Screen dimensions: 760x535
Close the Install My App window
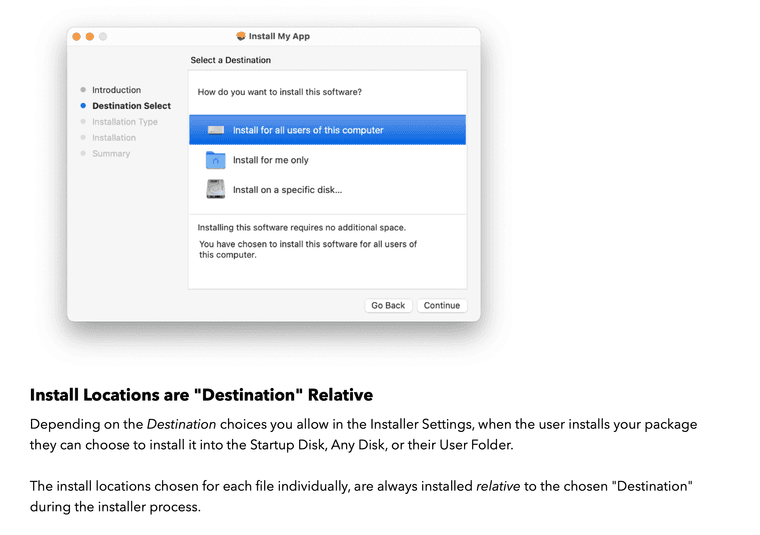pyautogui.click(x=76, y=36)
